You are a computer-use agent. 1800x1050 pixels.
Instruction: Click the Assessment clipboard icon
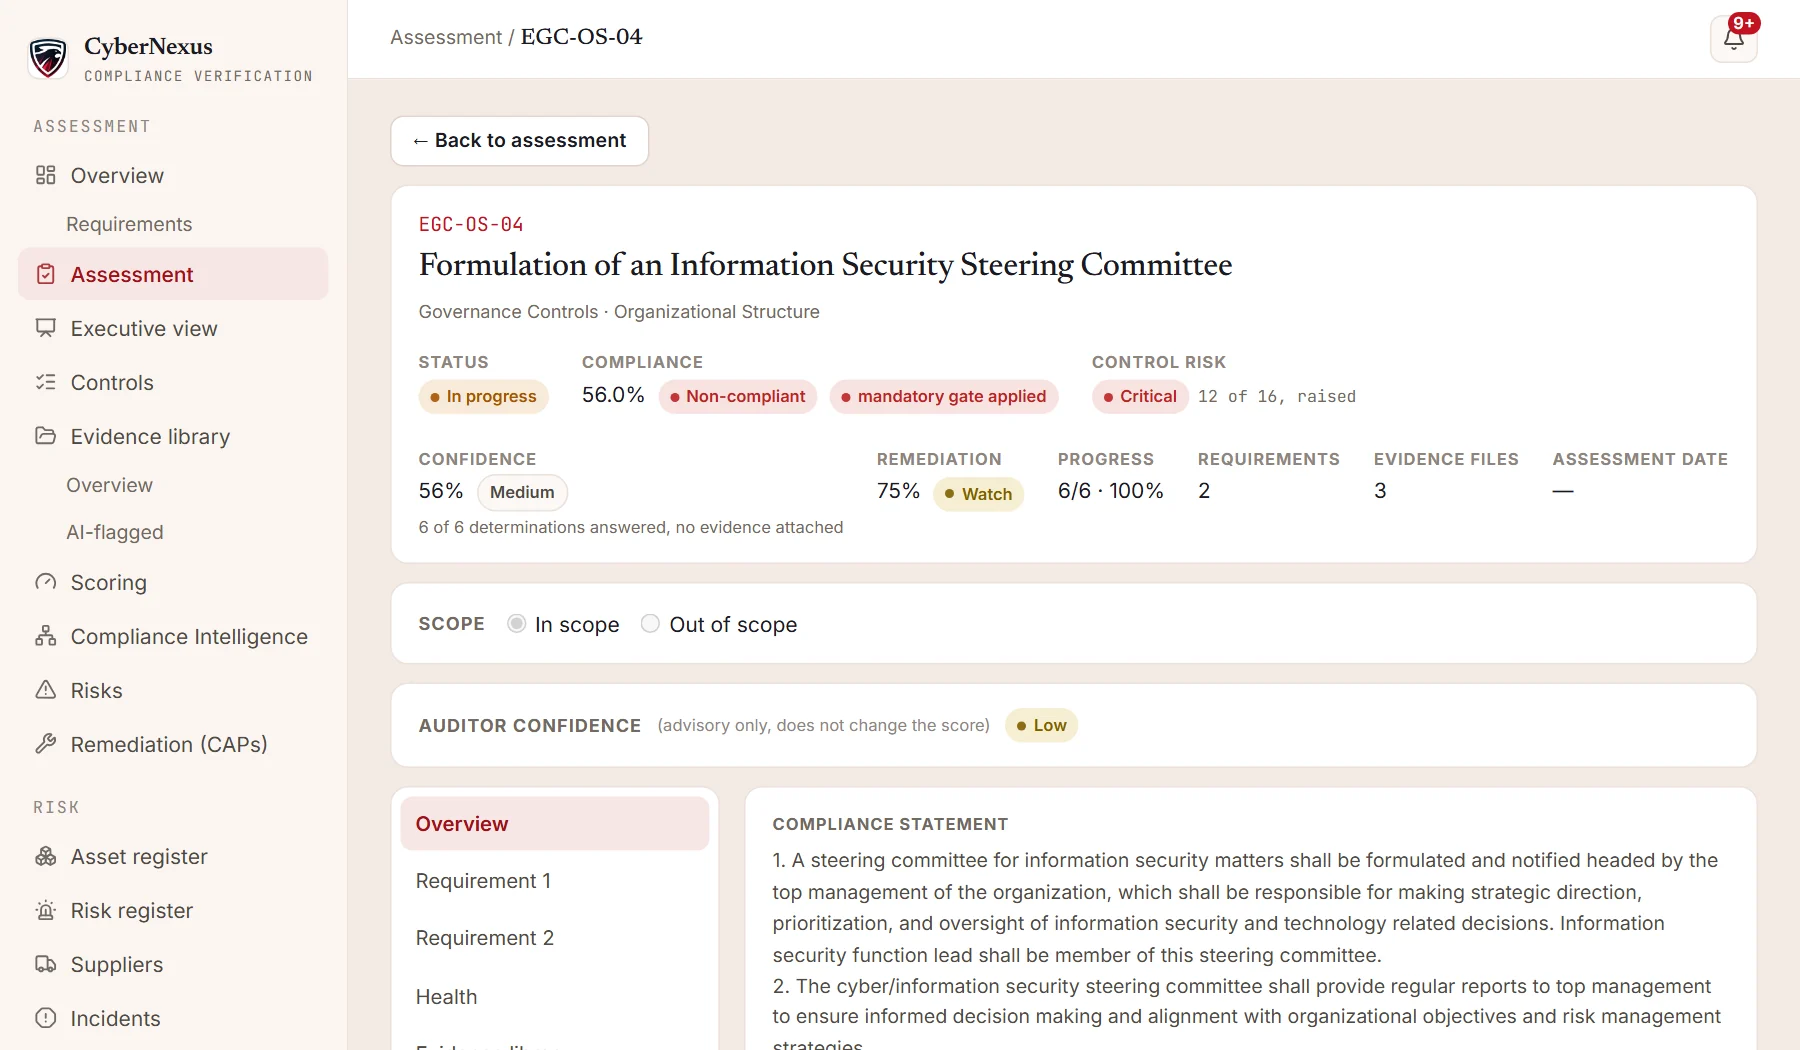[46, 274]
